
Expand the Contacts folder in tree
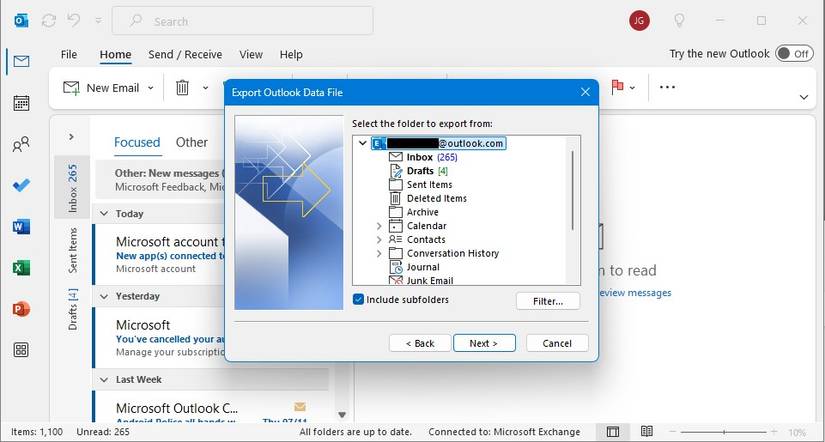pos(379,240)
